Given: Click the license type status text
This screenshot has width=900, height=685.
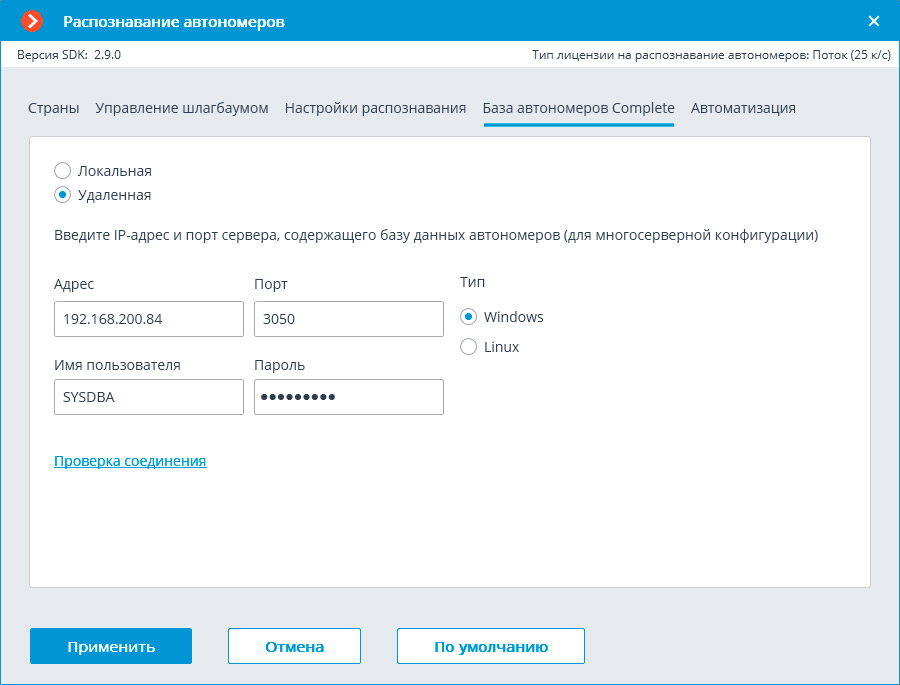Looking at the screenshot, I should tap(711, 55).
